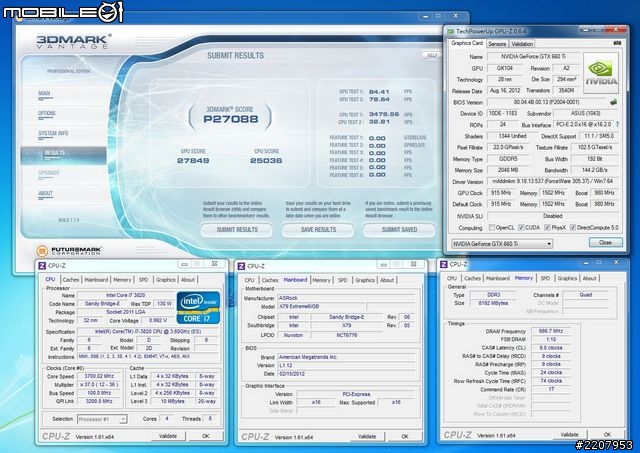The image size is (640, 453).
Task: Open Caches tab in the CPU-Z CPU window
Action: (x=71, y=280)
